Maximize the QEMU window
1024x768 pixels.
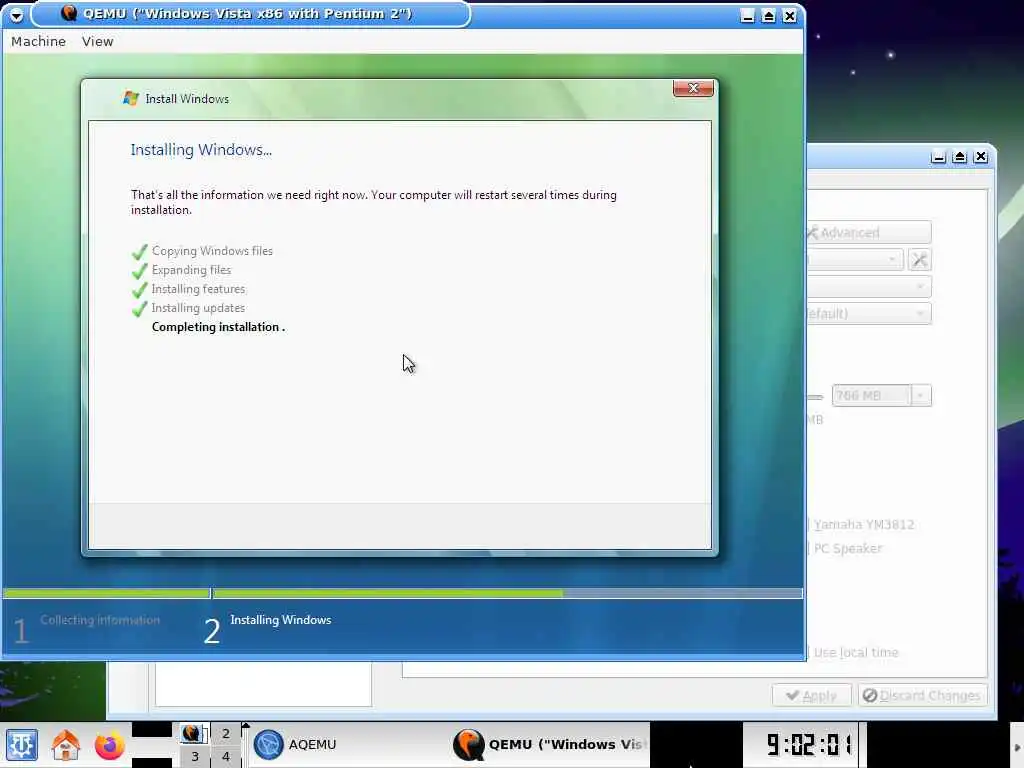tap(769, 16)
